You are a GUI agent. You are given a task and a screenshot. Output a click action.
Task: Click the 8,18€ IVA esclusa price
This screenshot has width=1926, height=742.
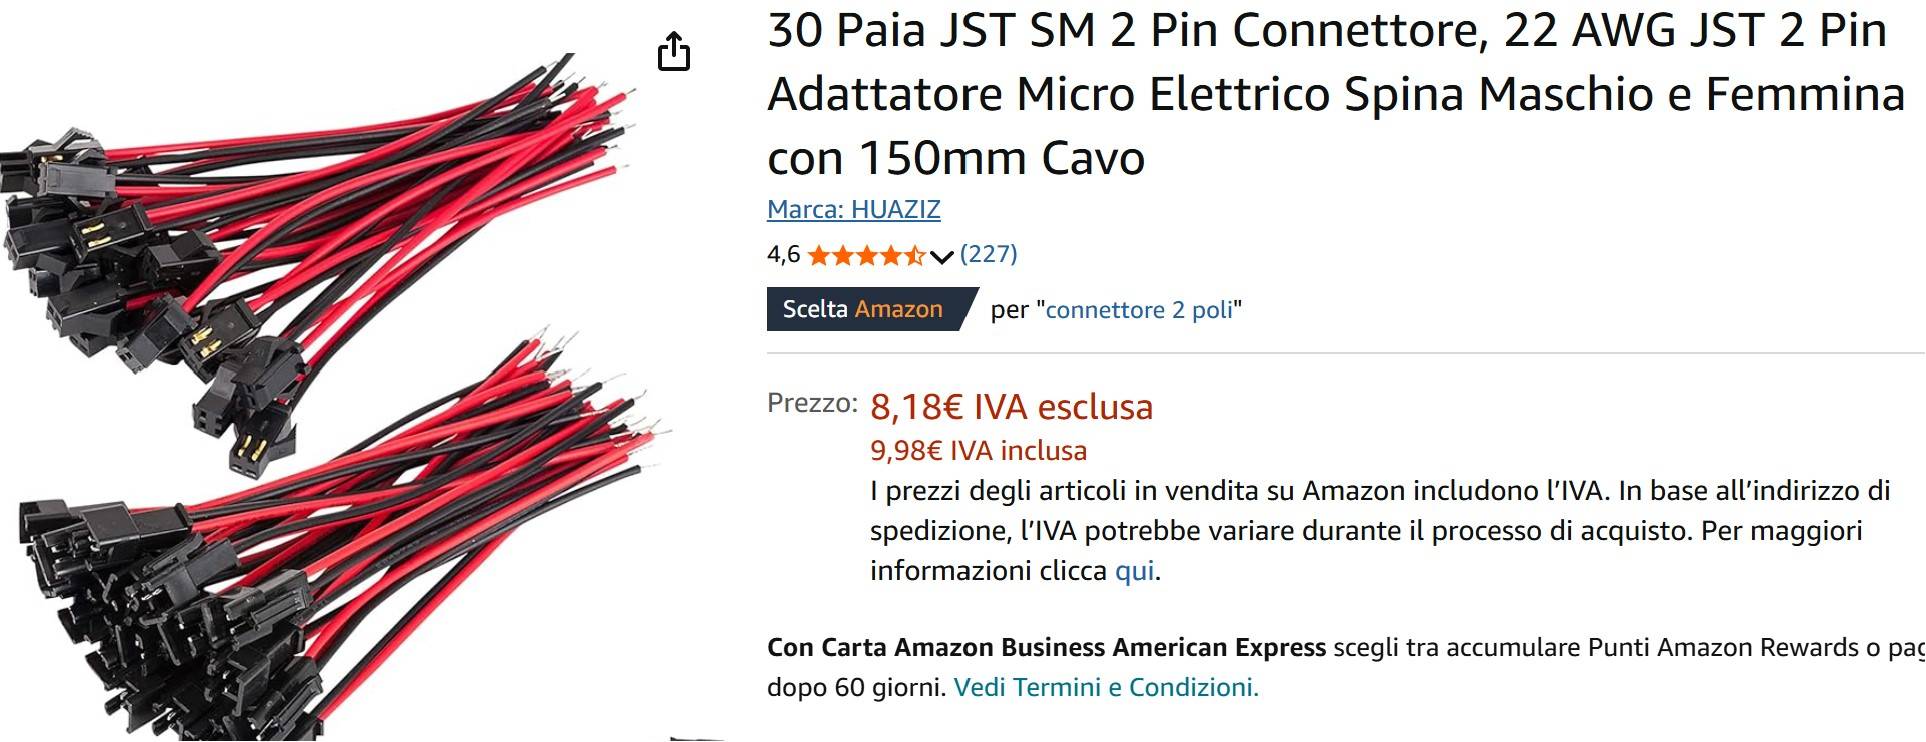[1011, 407]
